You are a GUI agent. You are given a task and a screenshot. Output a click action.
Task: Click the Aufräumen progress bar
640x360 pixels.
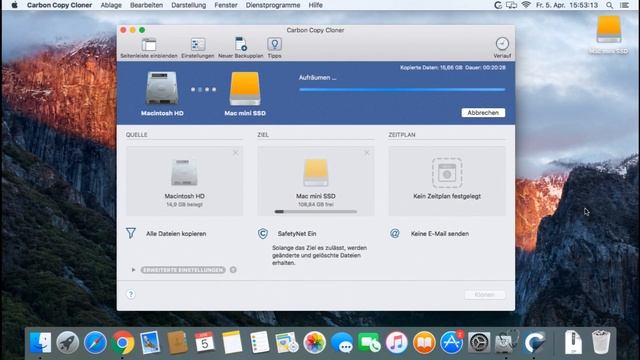[402, 89]
